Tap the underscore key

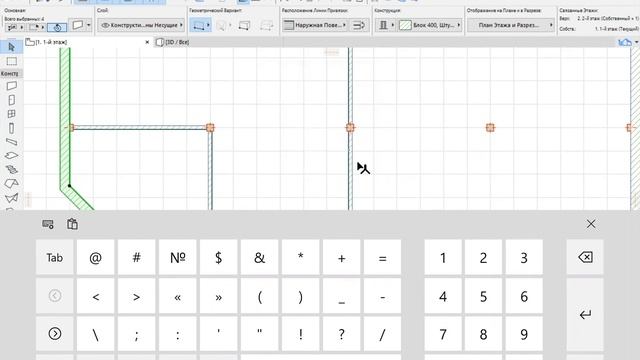tap(342, 296)
